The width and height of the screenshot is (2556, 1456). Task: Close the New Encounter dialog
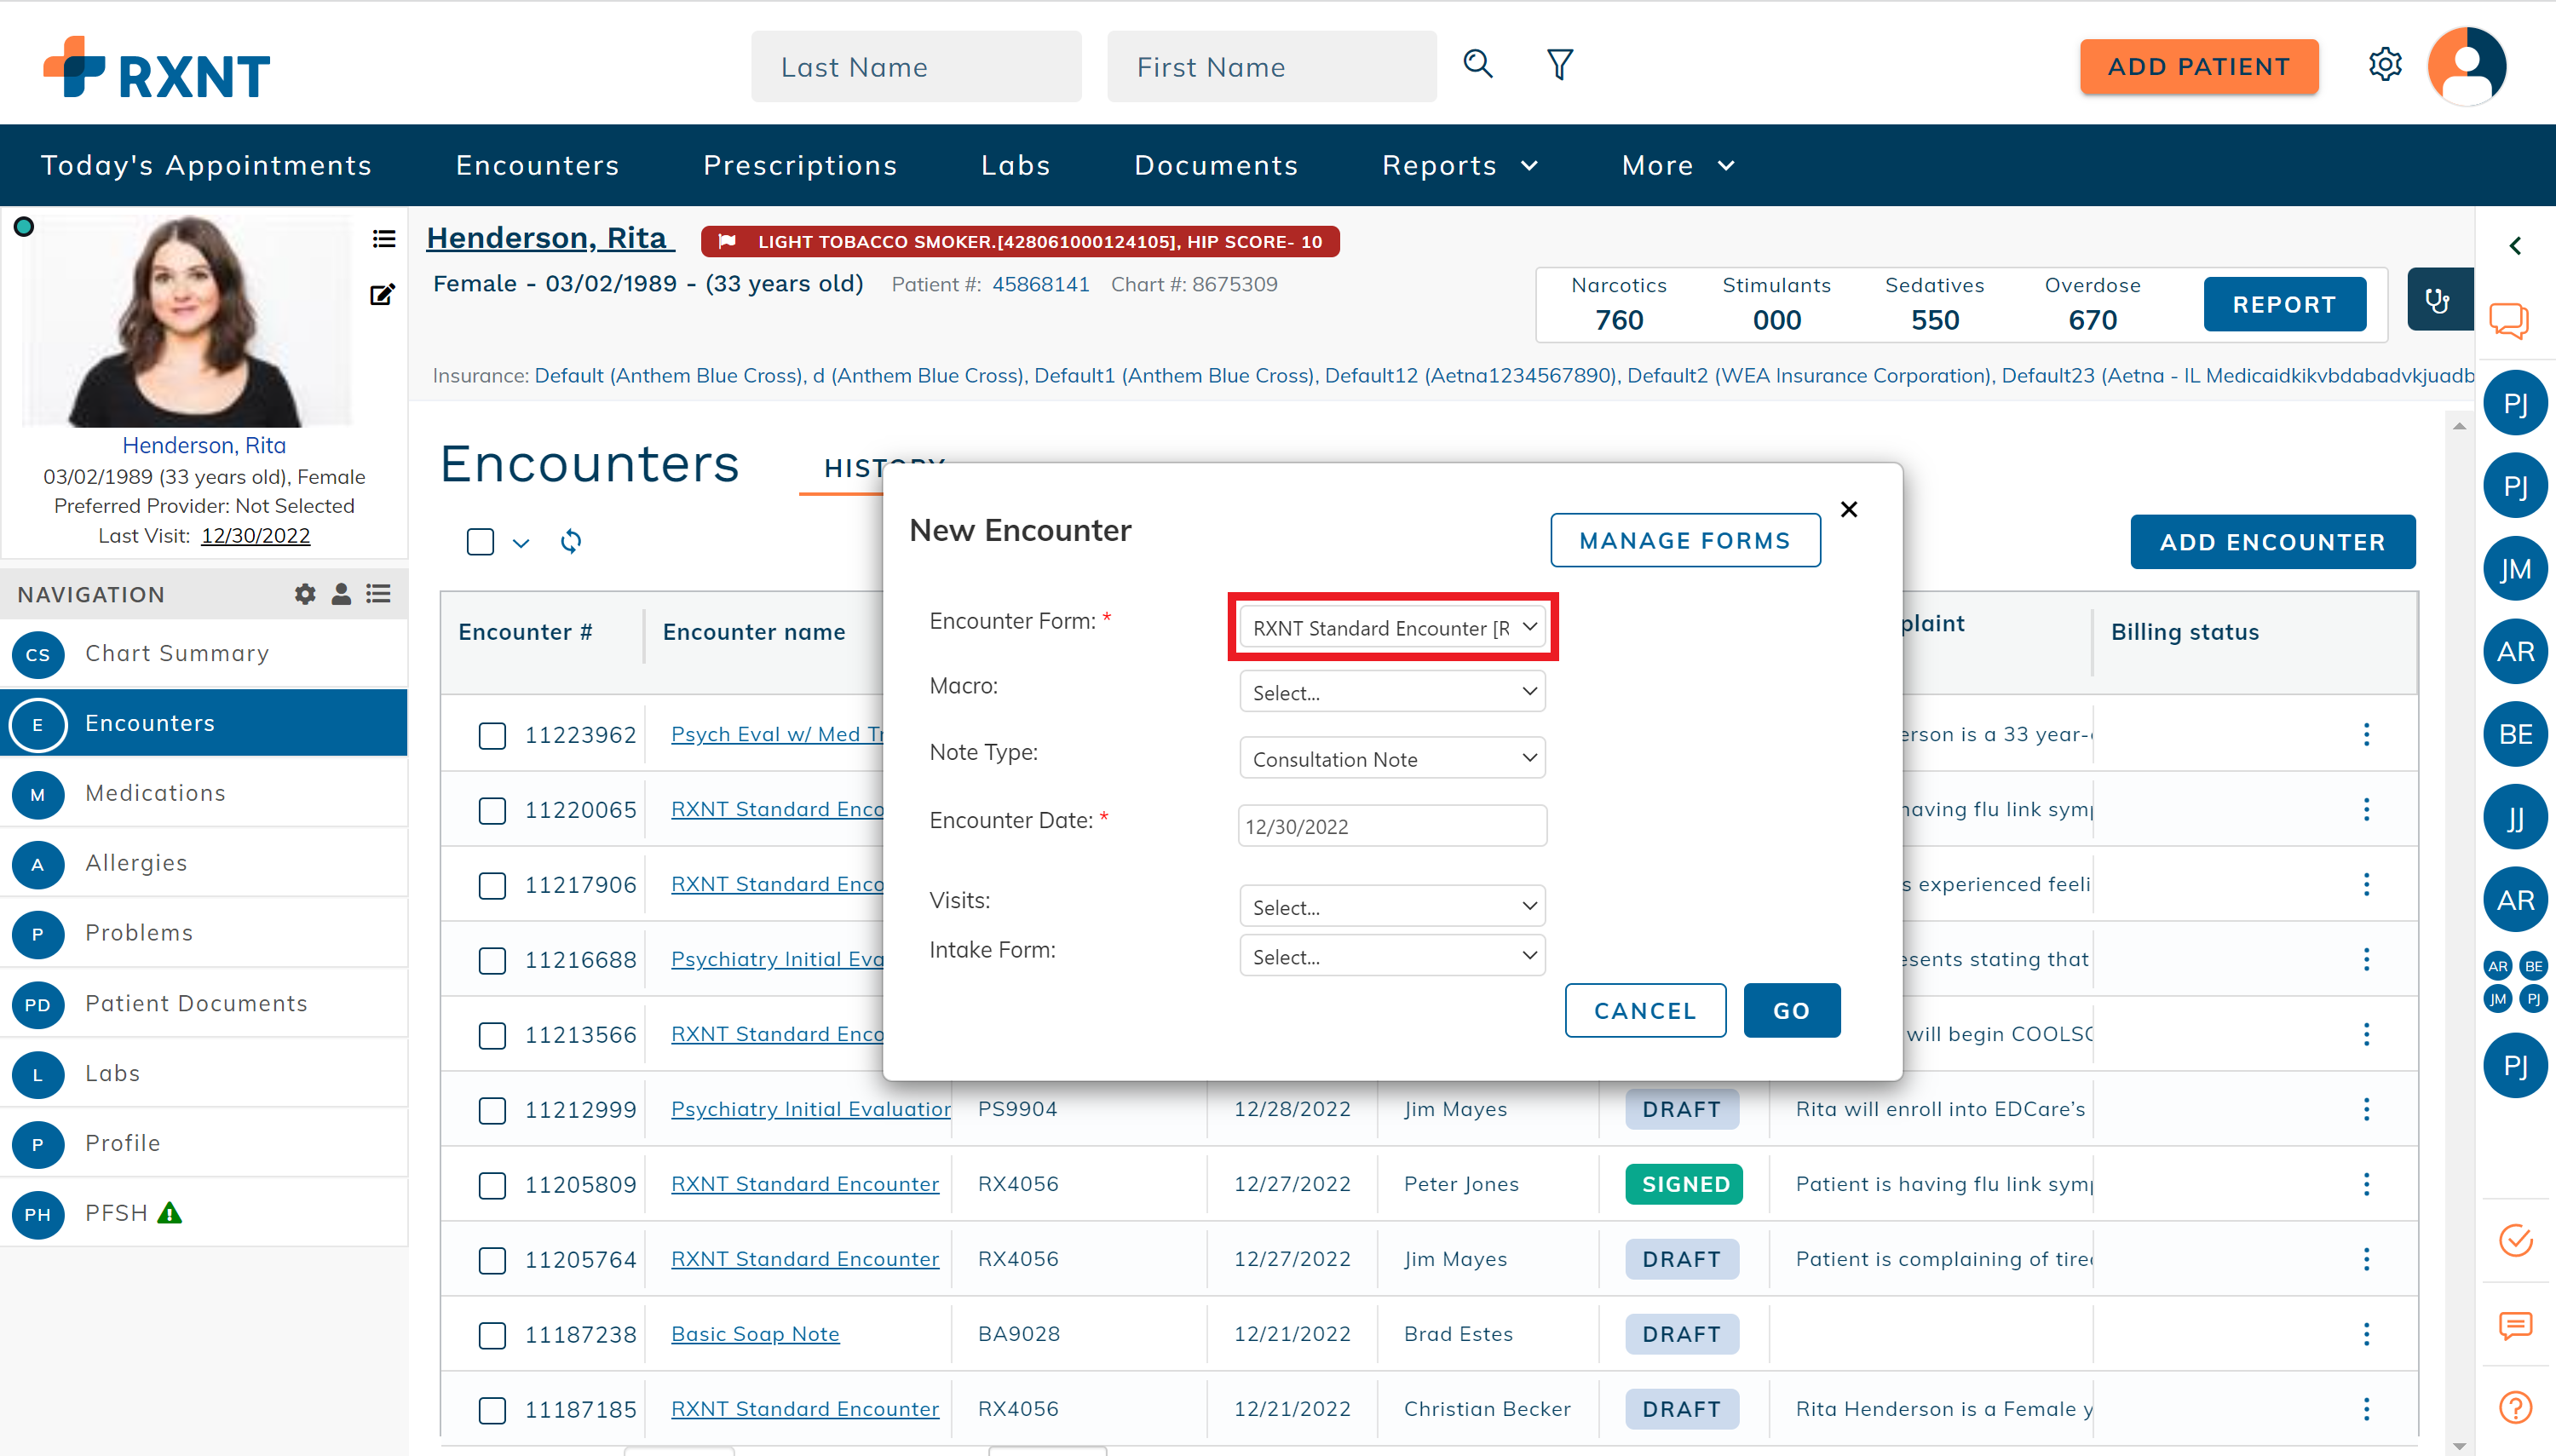point(1849,510)
